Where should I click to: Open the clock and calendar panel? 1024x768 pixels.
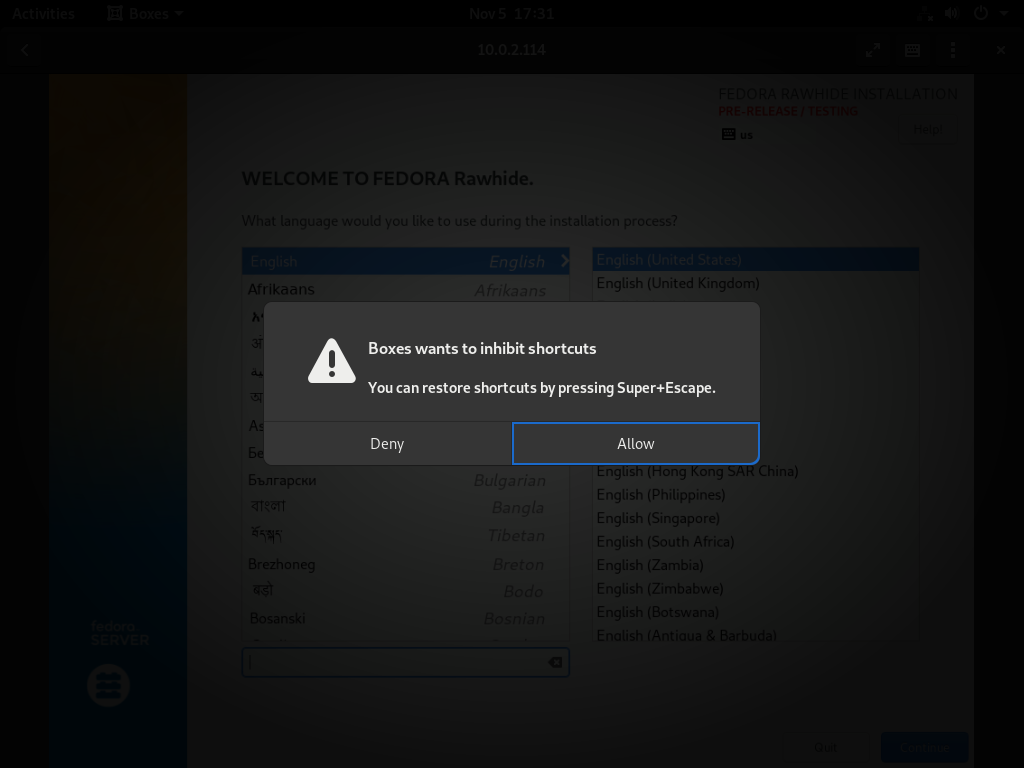tap(511, 13)
